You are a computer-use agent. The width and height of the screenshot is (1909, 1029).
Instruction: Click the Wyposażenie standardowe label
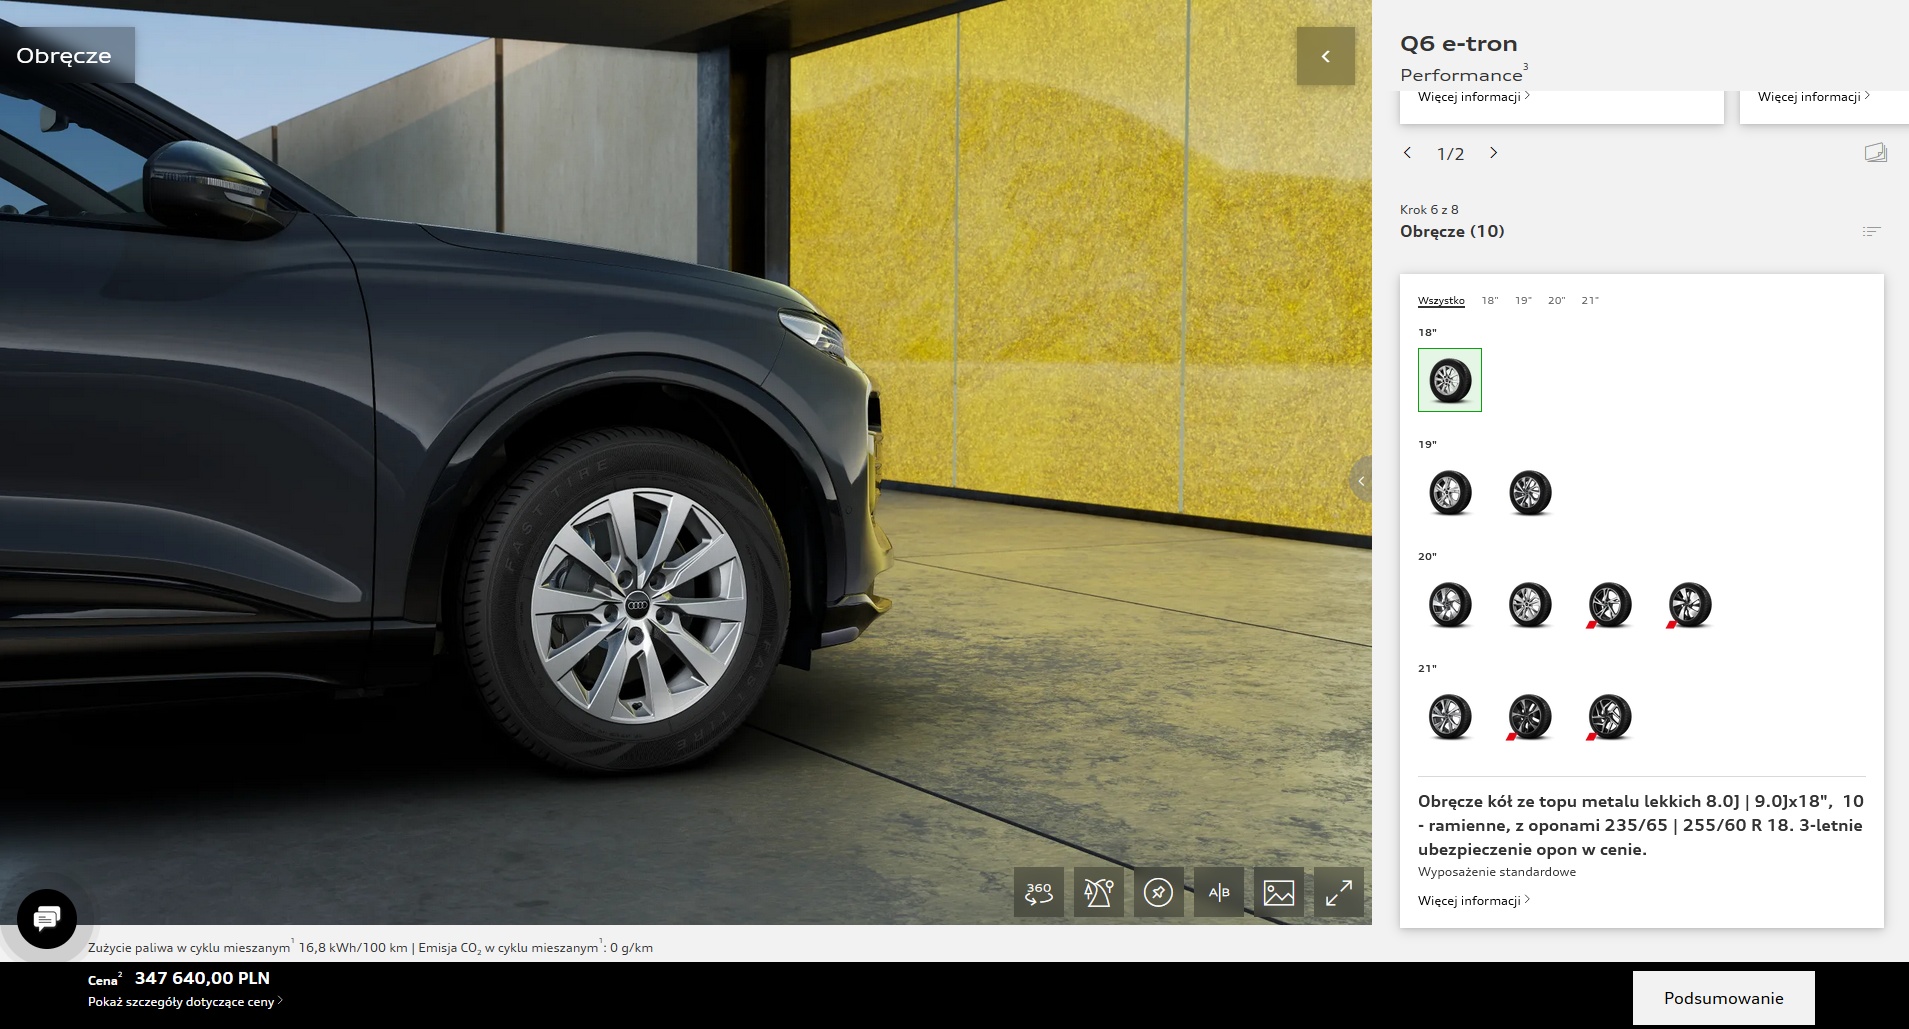click(1497, 872)
